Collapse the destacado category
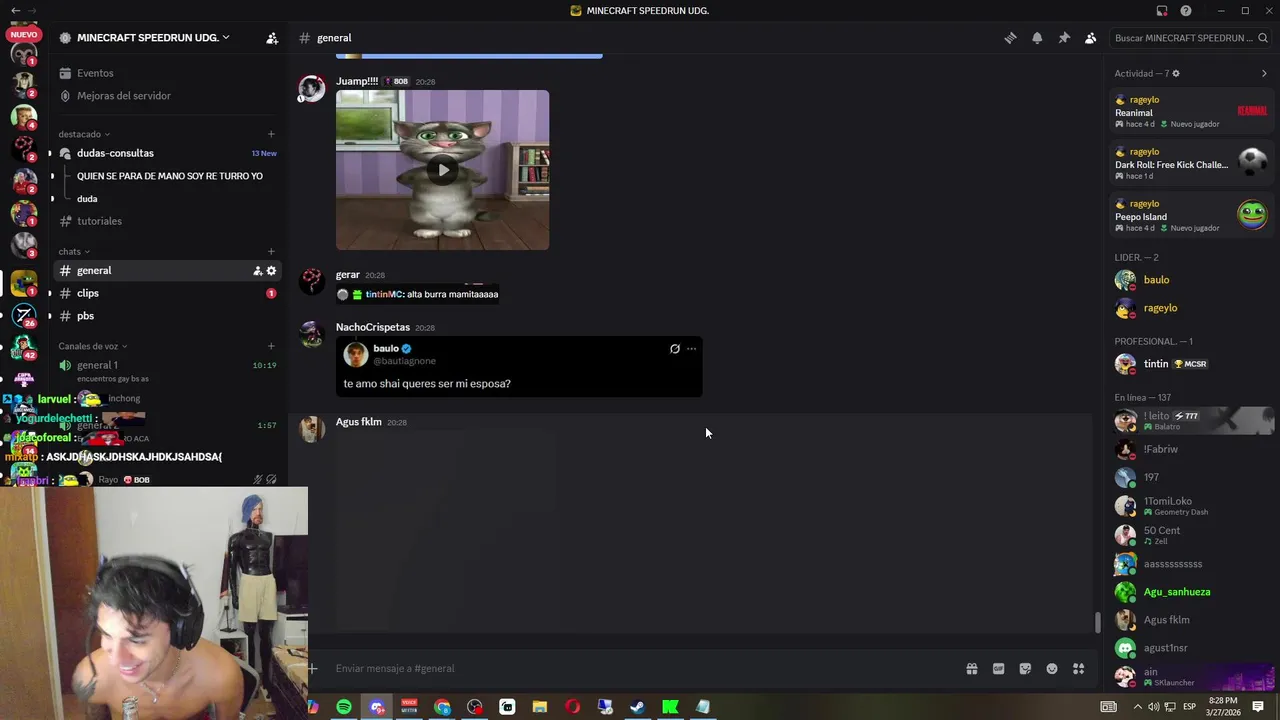This screenshot has width=1280, height=720. click(x=84, y=134)
